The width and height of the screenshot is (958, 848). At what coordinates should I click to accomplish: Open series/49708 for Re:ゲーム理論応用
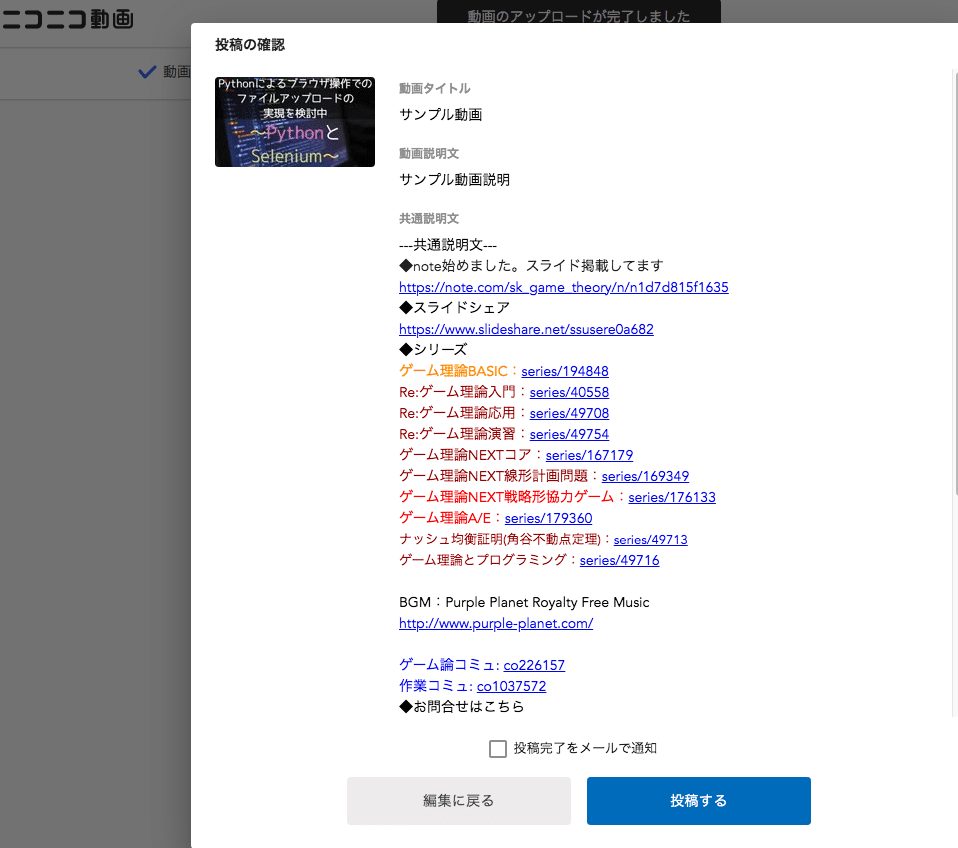tap(568, 413)
